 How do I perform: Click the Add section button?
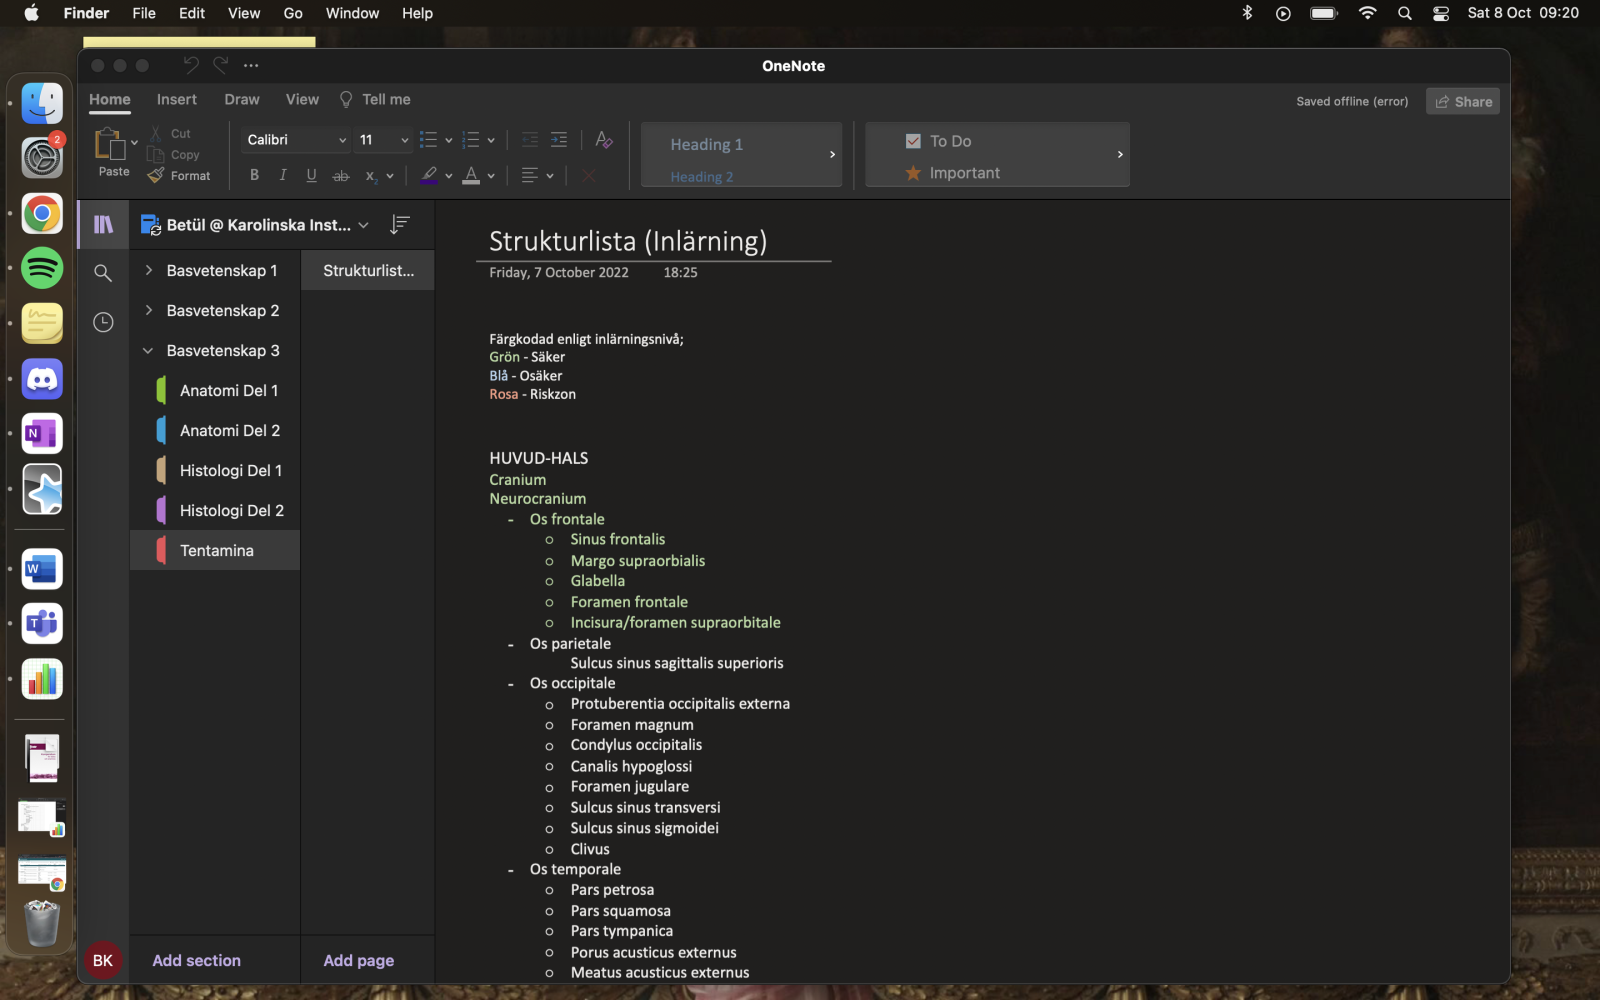point(196,960)
